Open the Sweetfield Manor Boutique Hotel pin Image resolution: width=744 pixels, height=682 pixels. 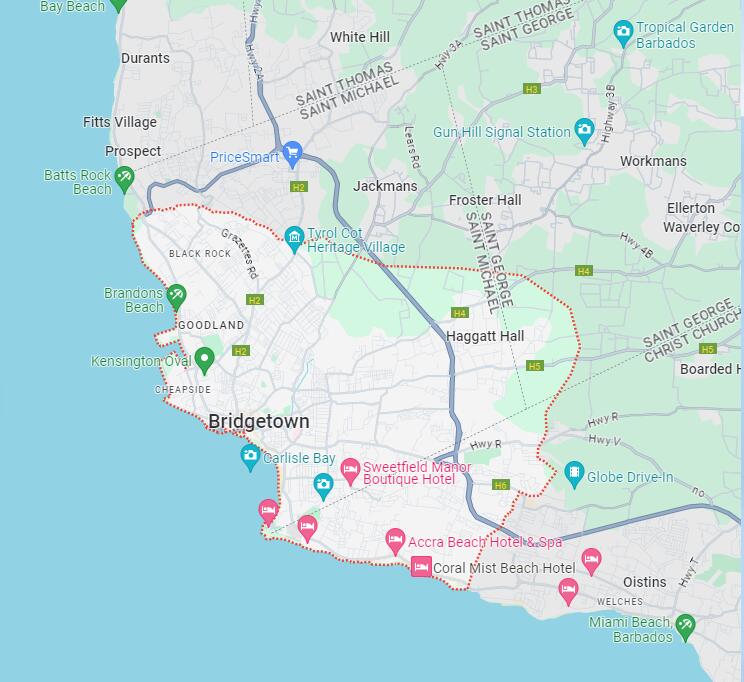click(350, 471)
